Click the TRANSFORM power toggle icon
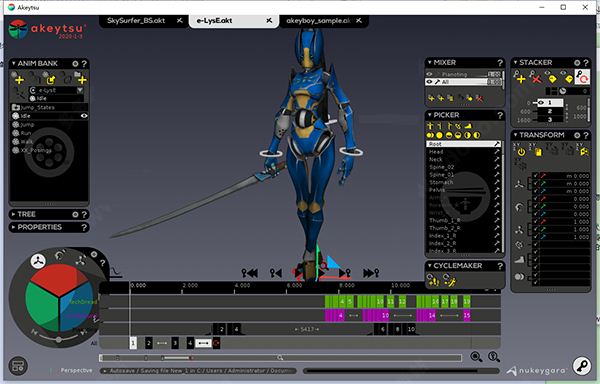The image size is (600, 384). tap(521, 152)
